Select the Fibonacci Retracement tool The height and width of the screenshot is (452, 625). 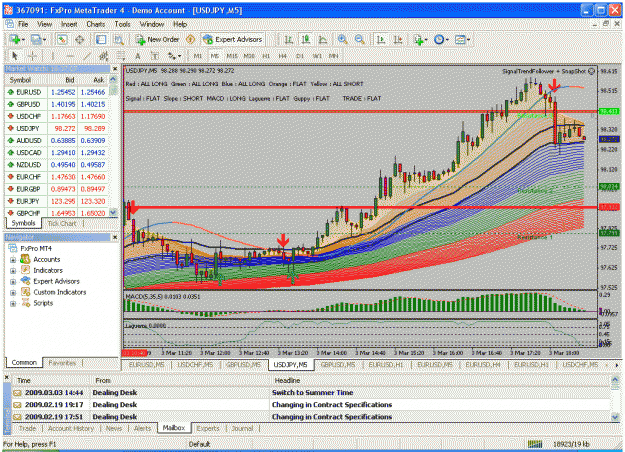click(121, 56)
